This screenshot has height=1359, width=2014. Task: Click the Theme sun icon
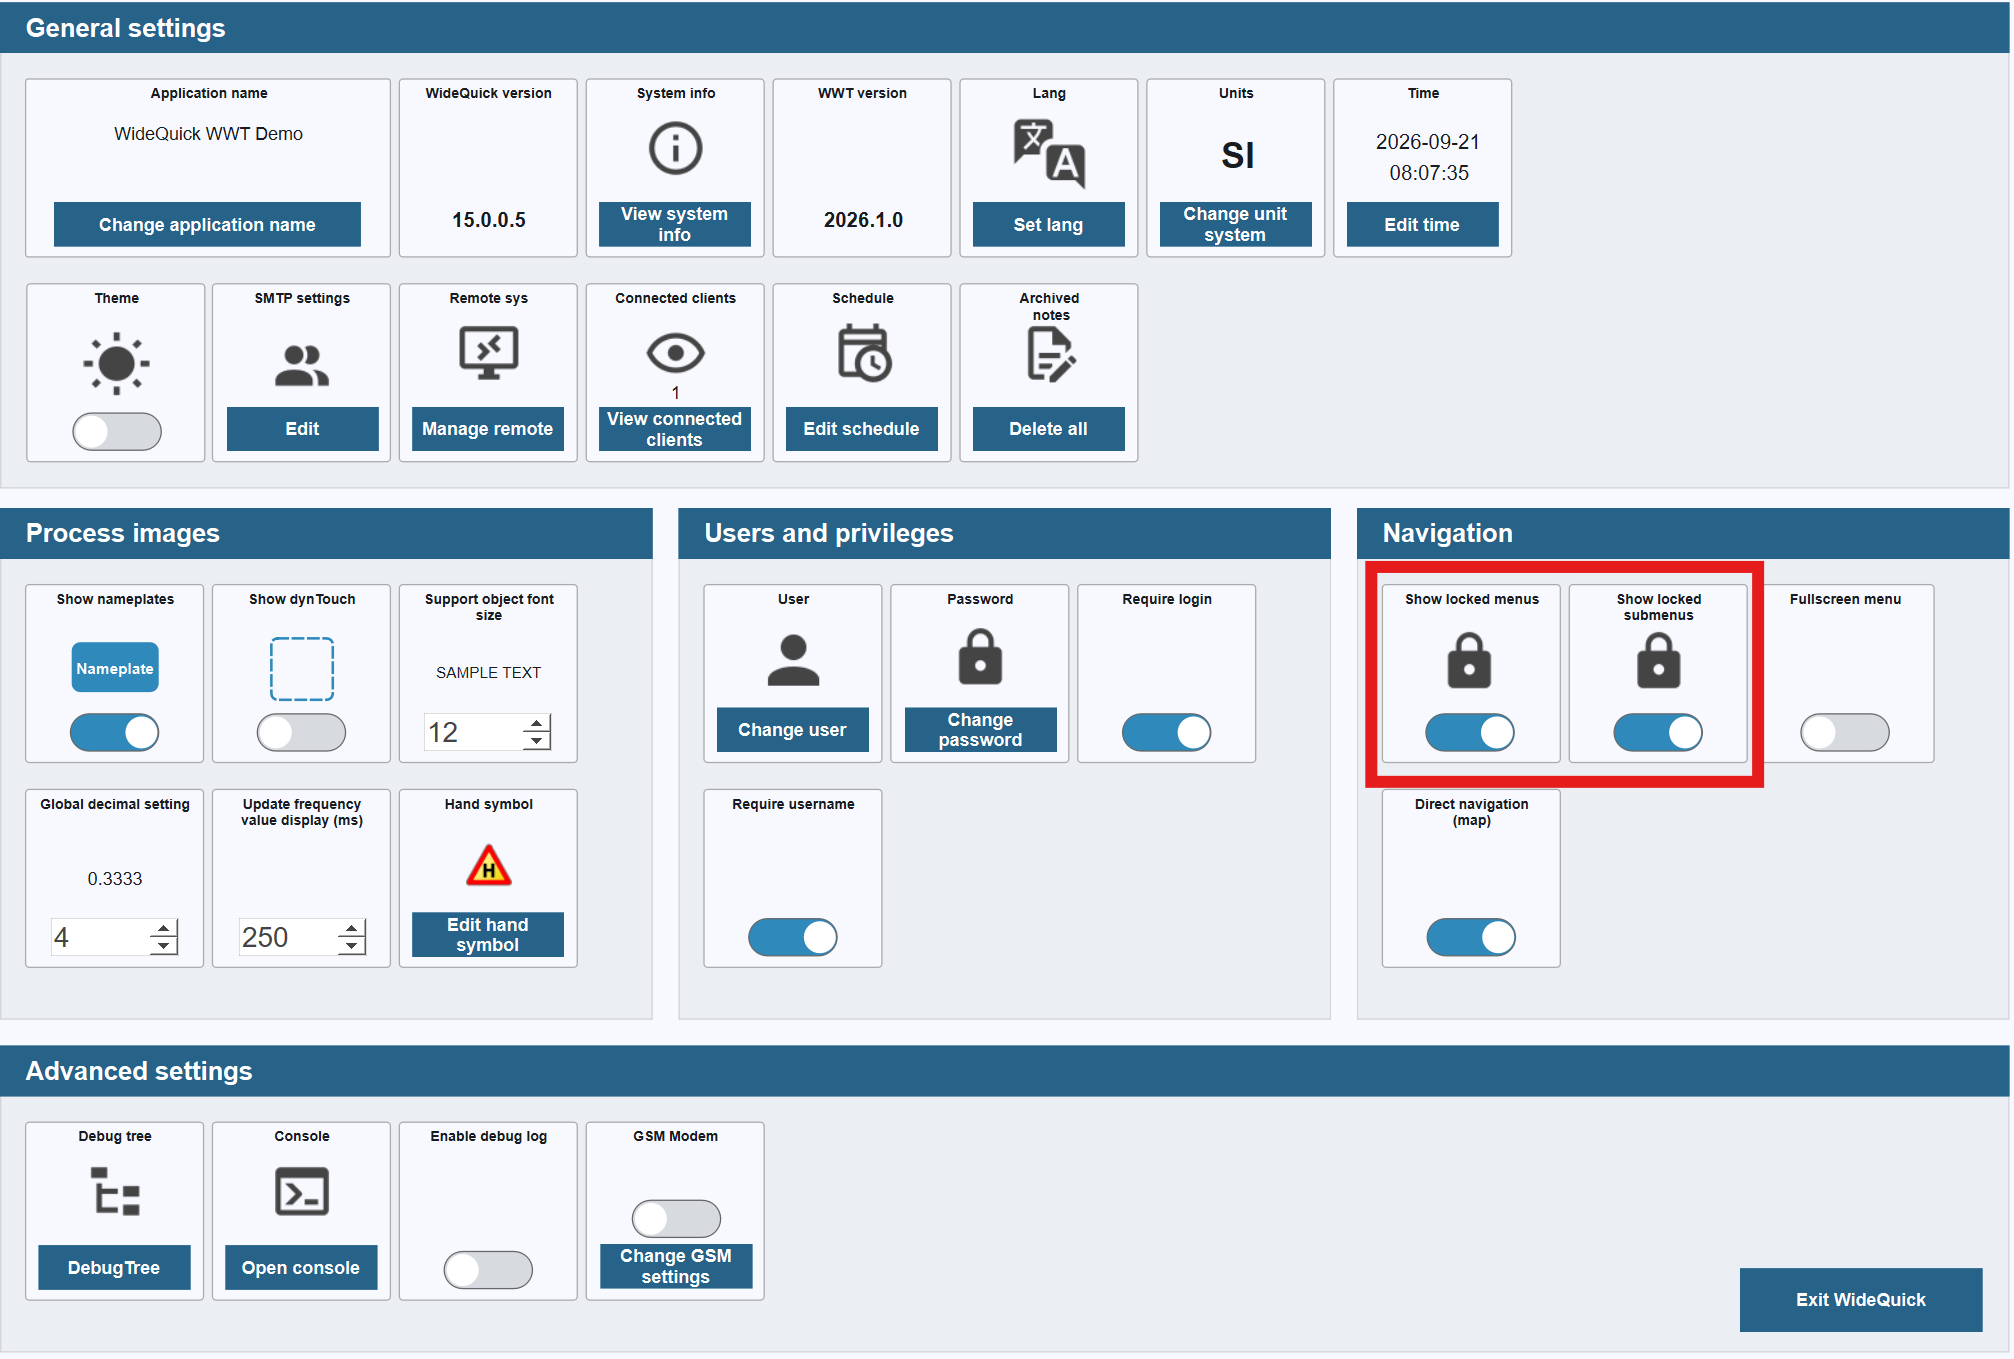(x=117, y=363)
